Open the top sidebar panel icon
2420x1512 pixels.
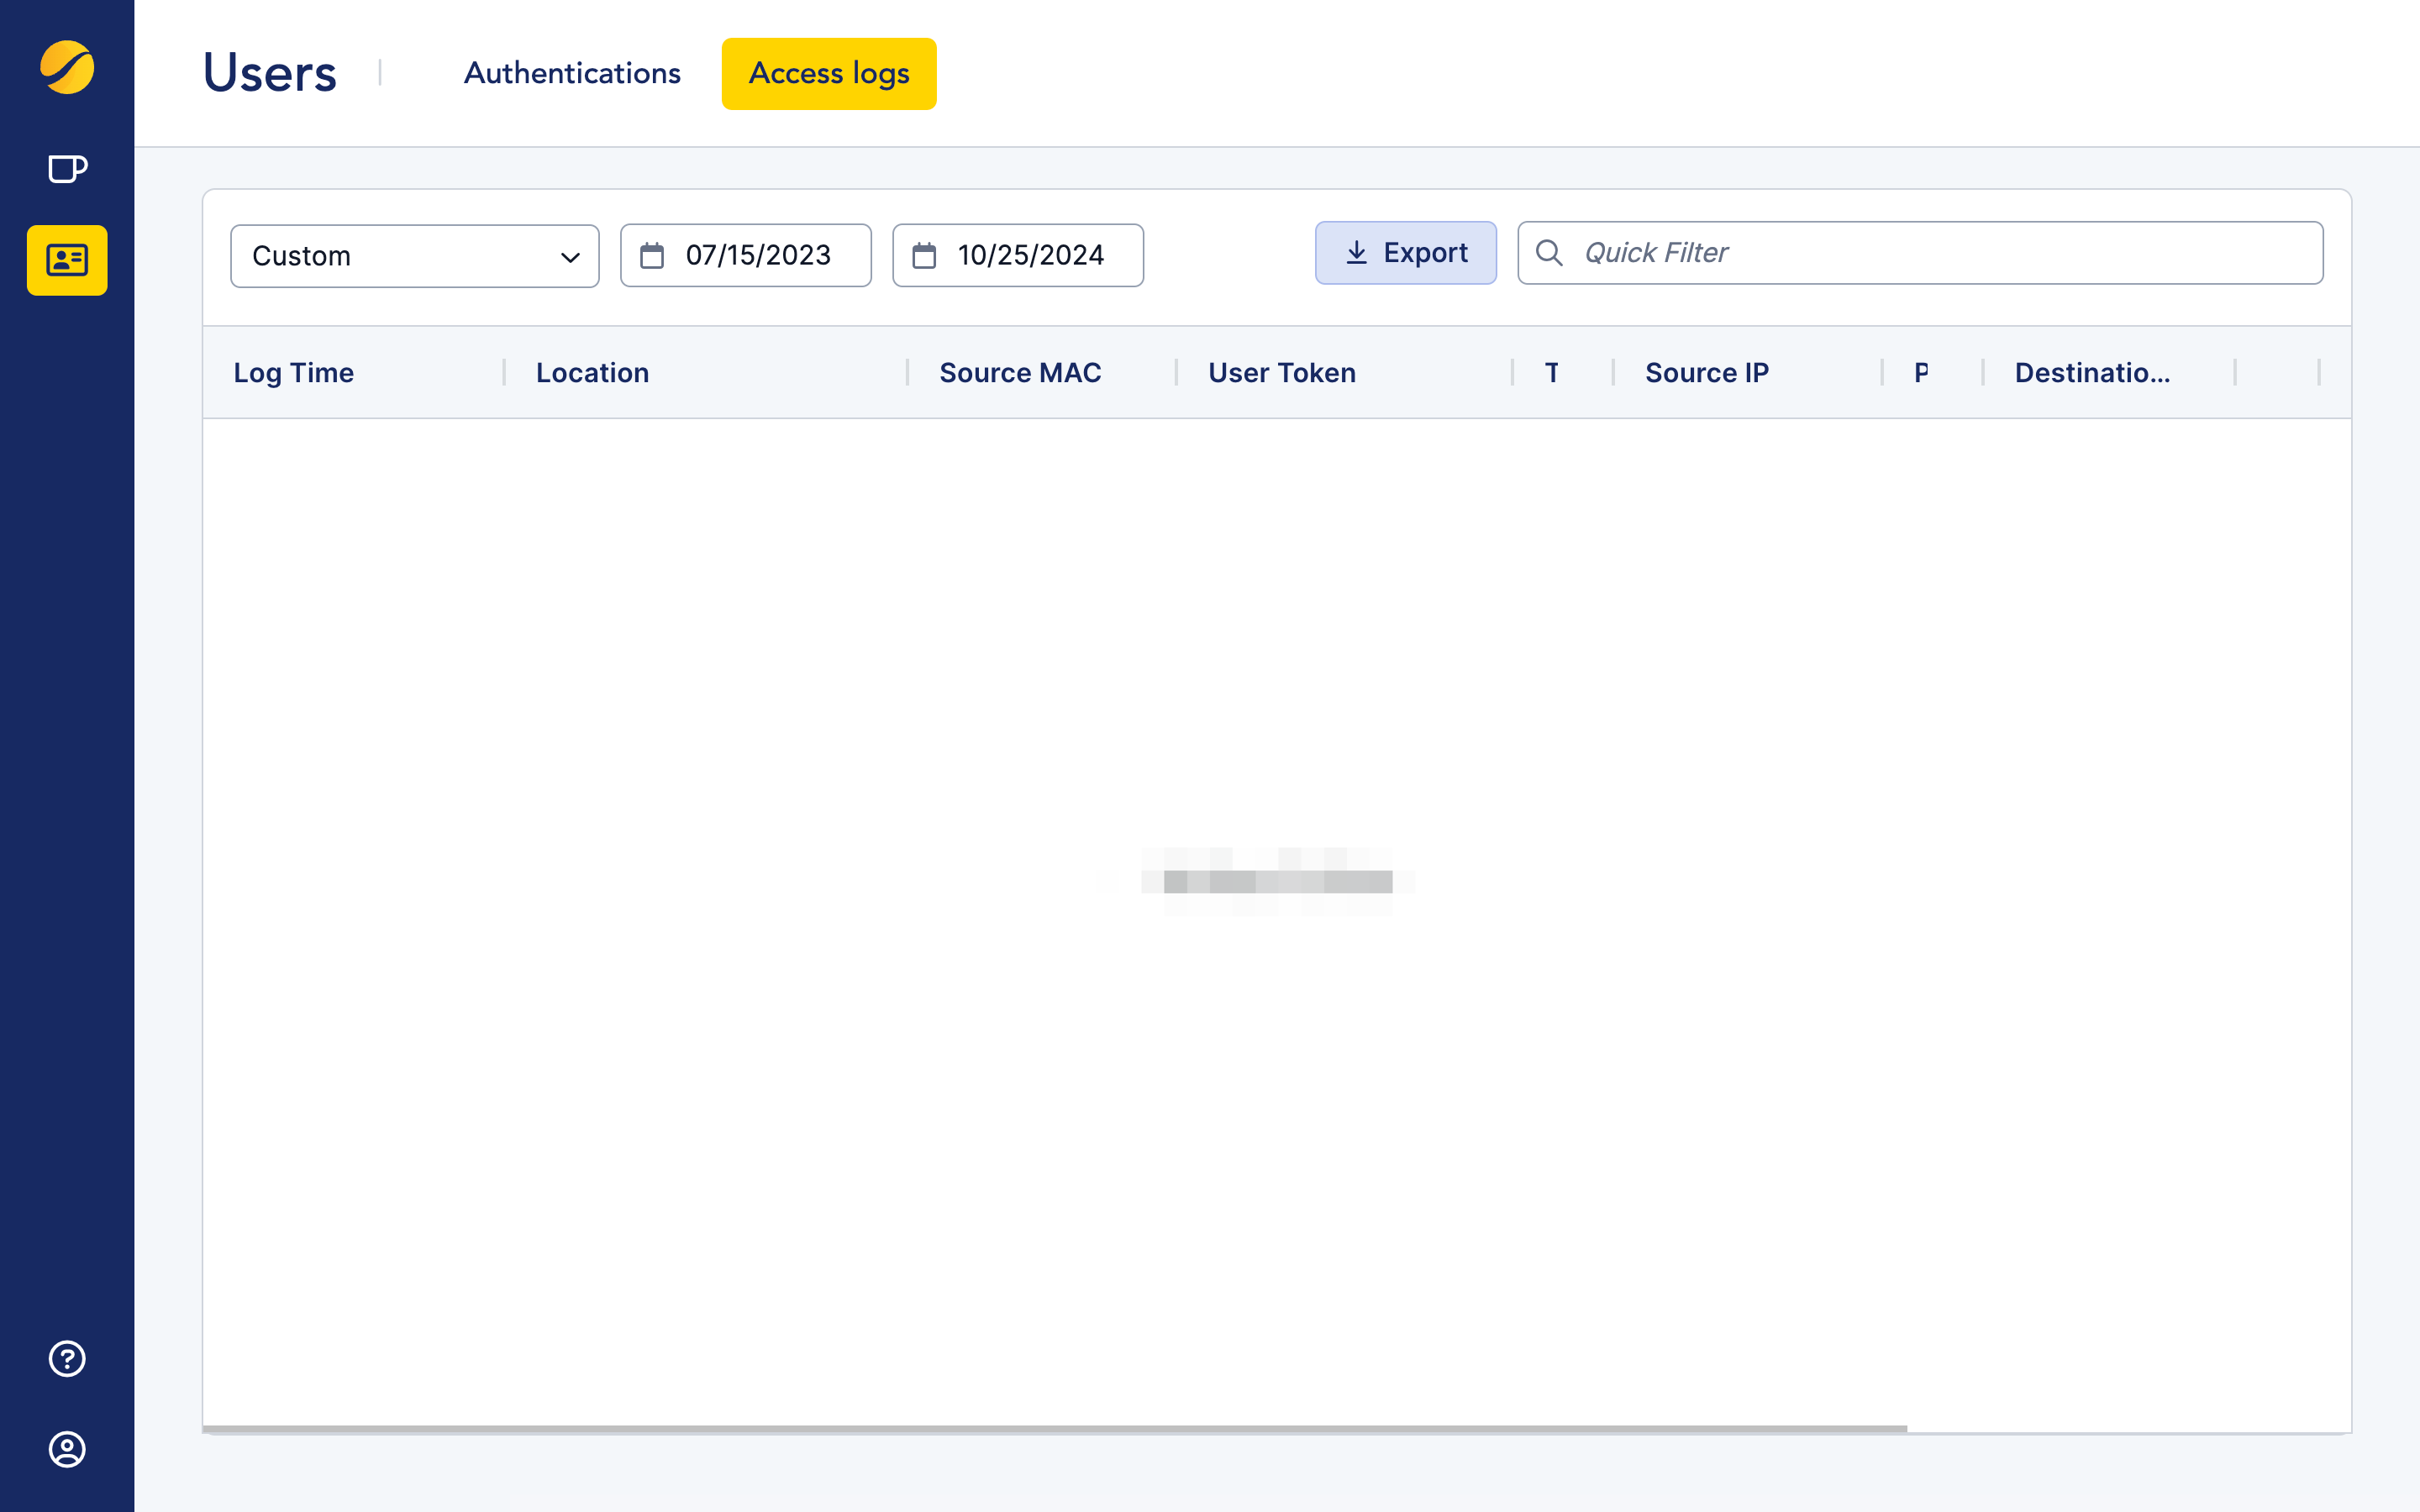point(66,169)
